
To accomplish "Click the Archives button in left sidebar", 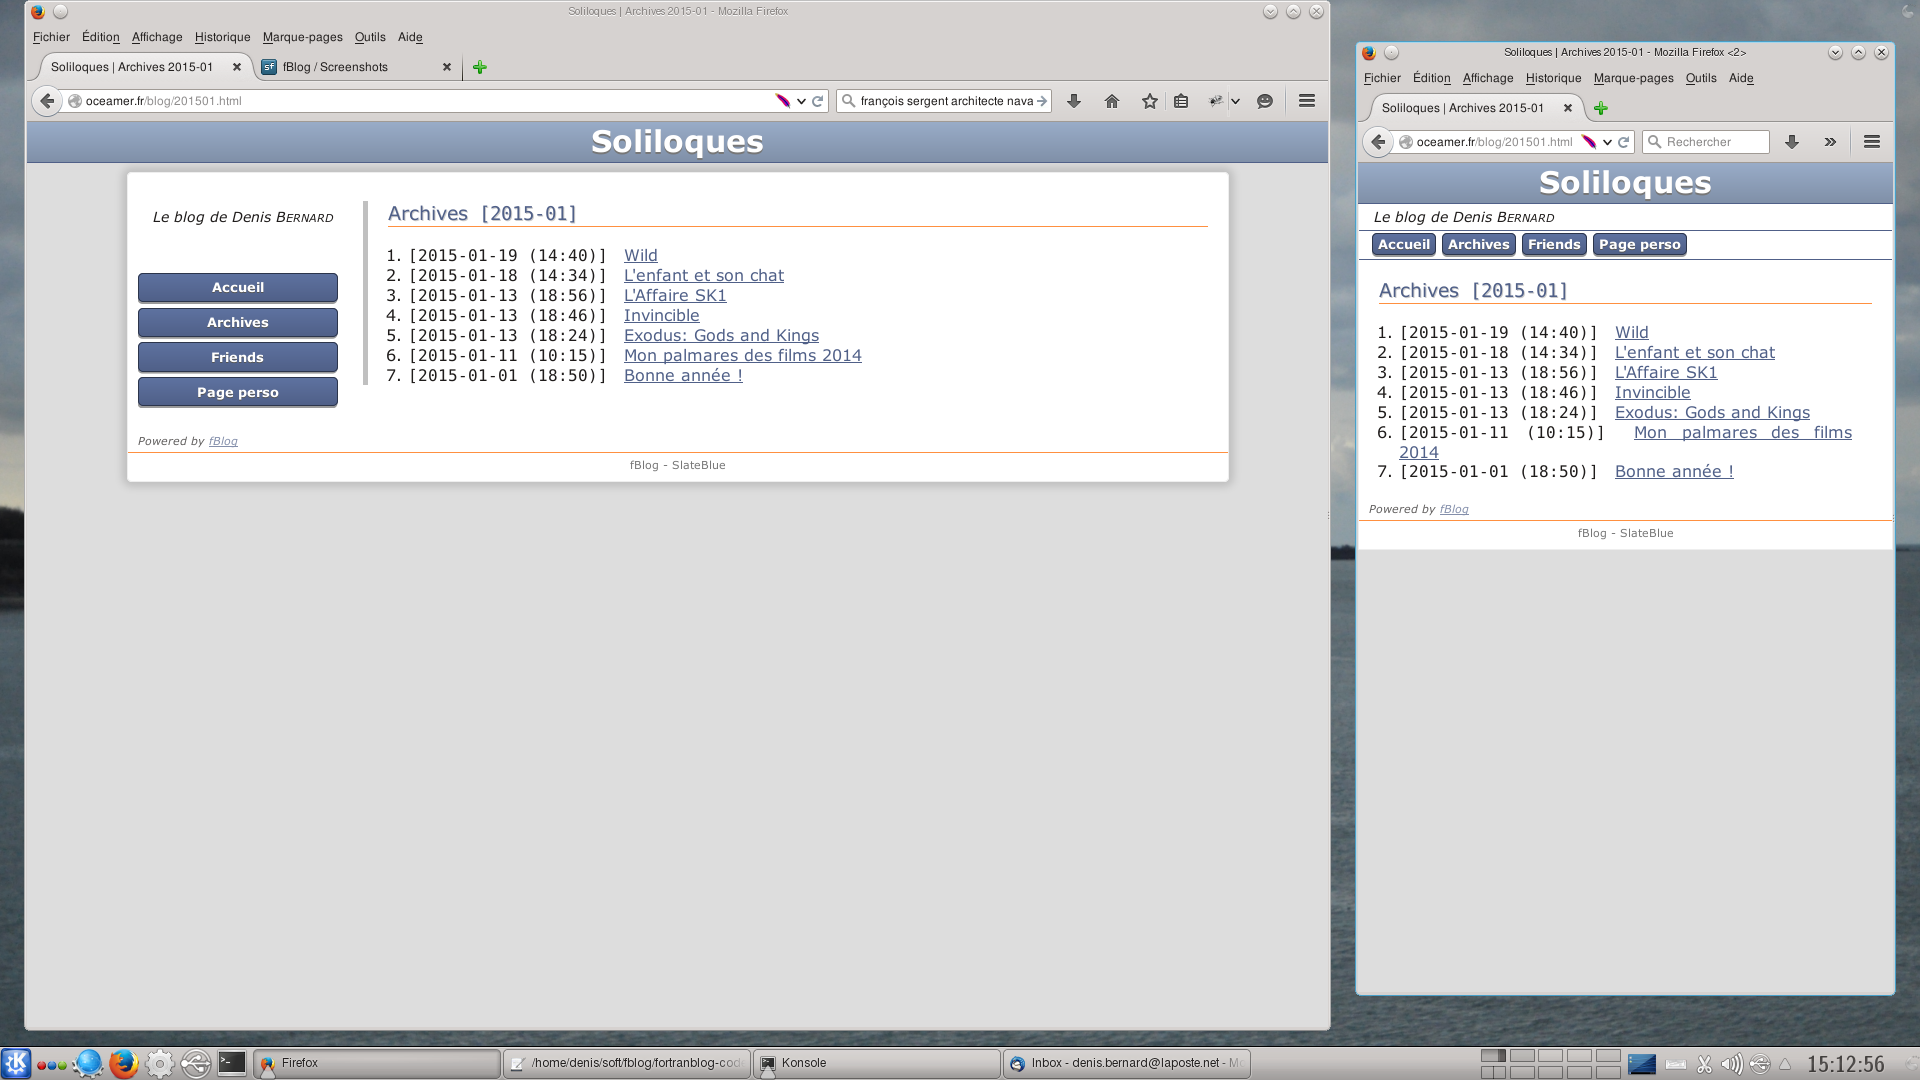I will (x=238, y=322).
